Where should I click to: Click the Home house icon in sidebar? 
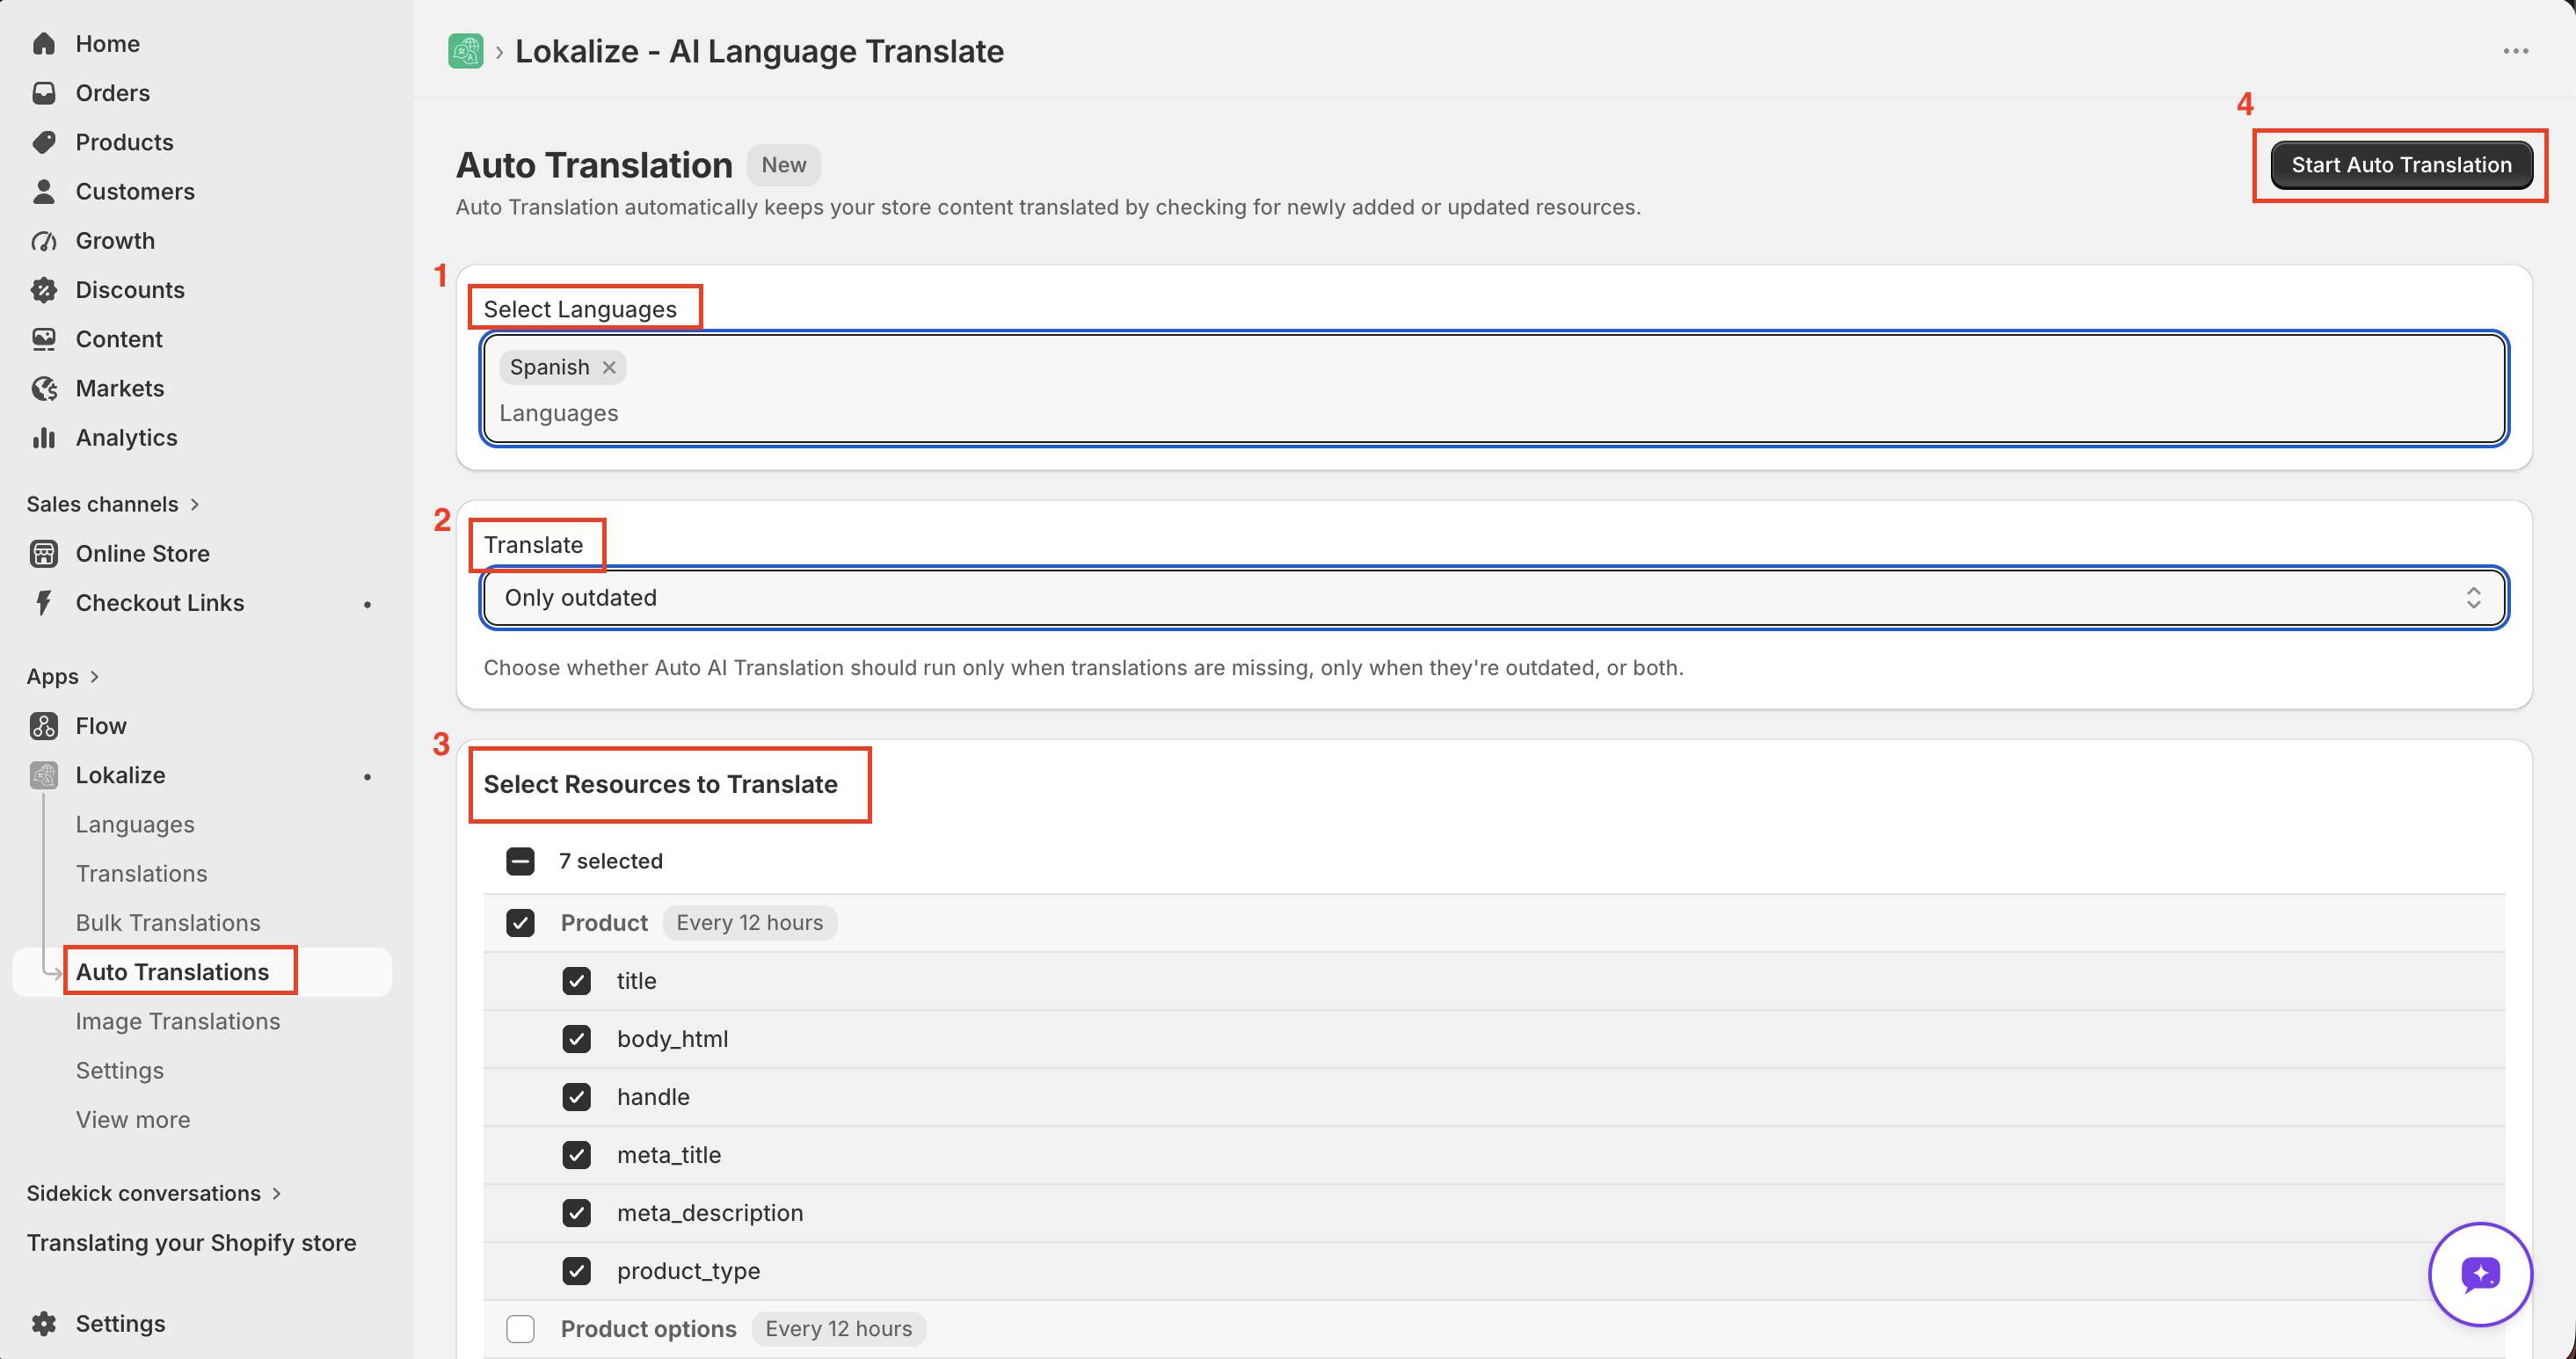pyautogui.click(x=43, y=43)
